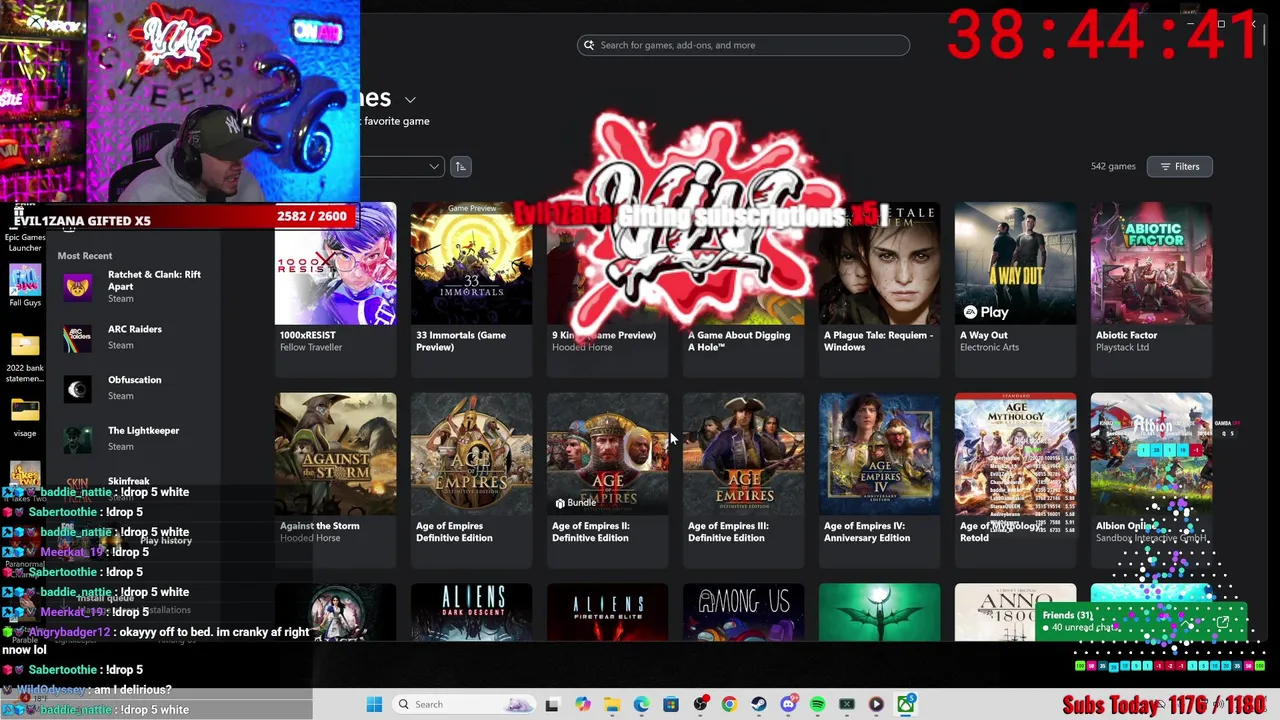Open Aliens Fireteam Elite tile
This screenshot has height=720, width=1280.
[607, 612]
